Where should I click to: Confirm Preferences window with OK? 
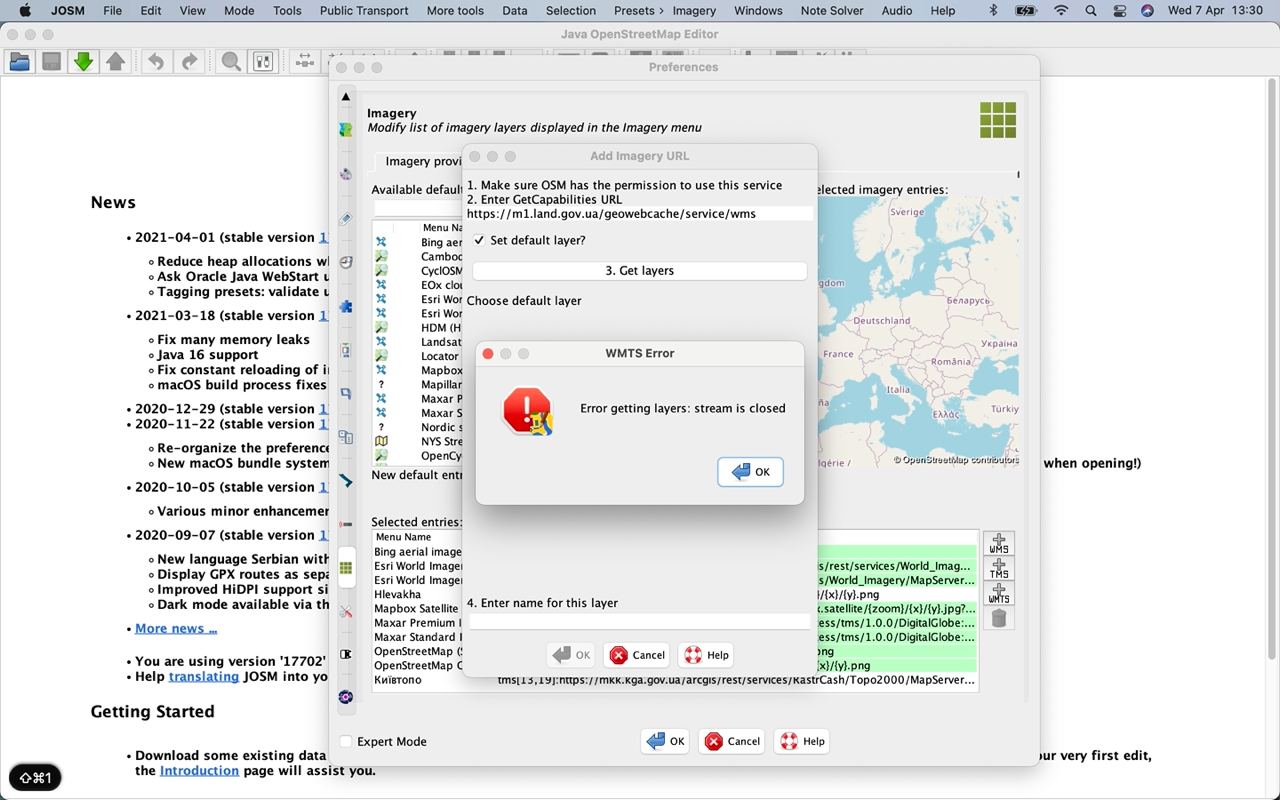[665, 741]
